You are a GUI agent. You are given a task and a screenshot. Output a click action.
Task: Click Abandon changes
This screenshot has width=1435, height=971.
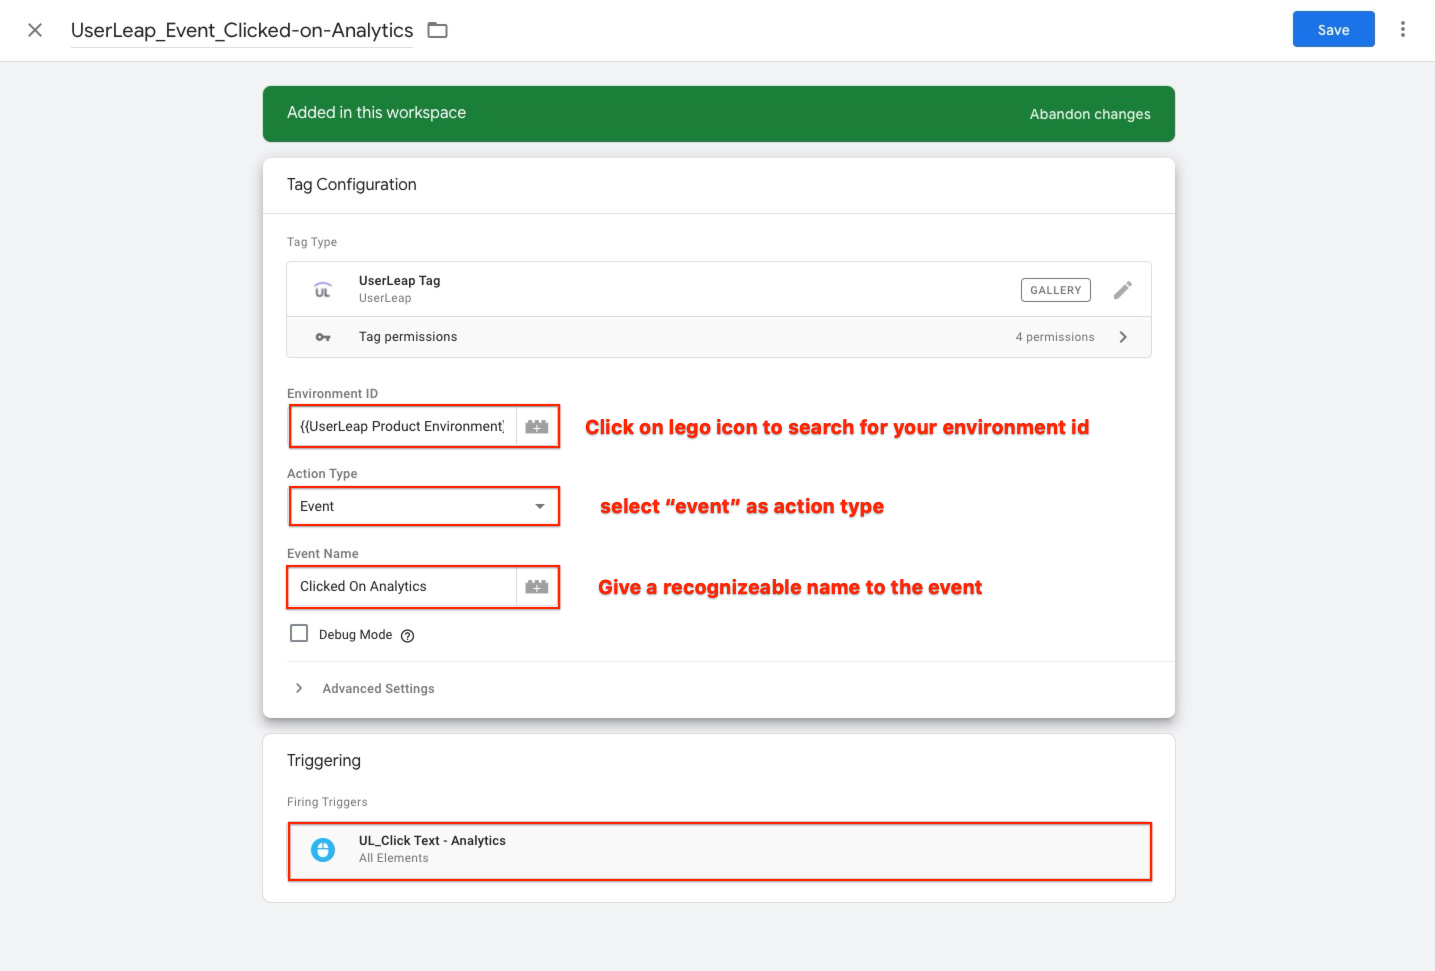tap(1090, 114)
